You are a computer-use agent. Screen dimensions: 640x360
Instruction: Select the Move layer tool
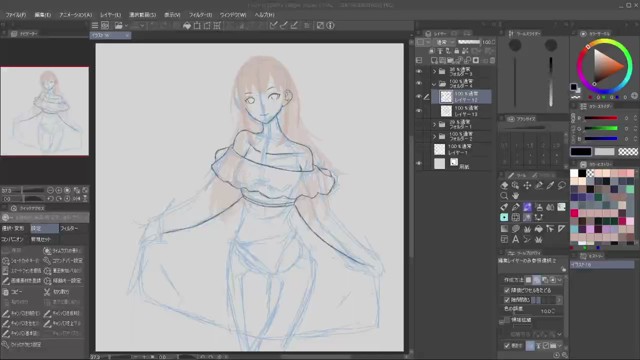pos(527,186)
